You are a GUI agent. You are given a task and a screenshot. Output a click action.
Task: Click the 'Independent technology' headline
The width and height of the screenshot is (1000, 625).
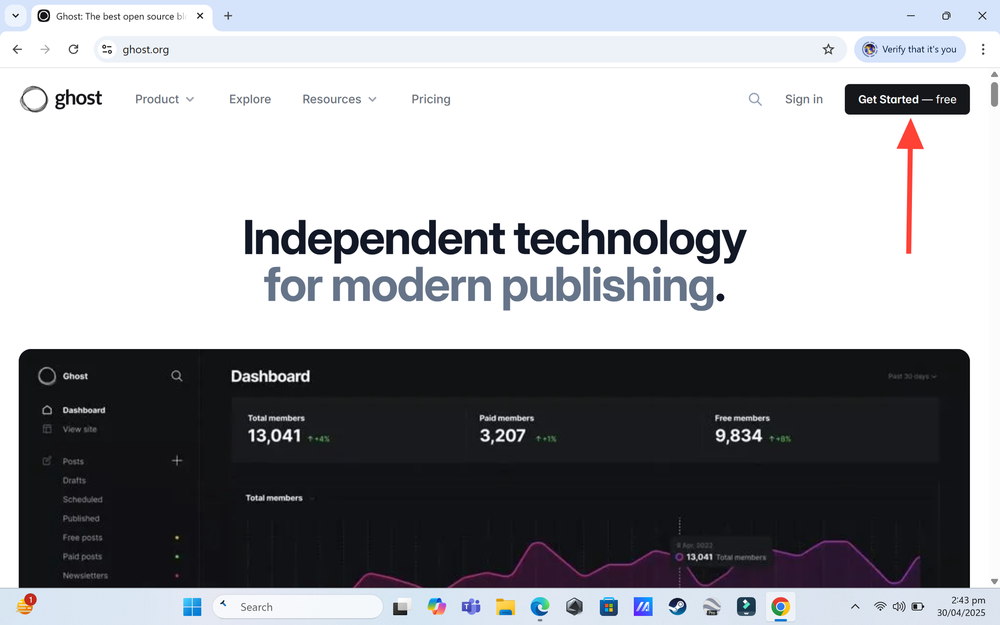(494, 238)
